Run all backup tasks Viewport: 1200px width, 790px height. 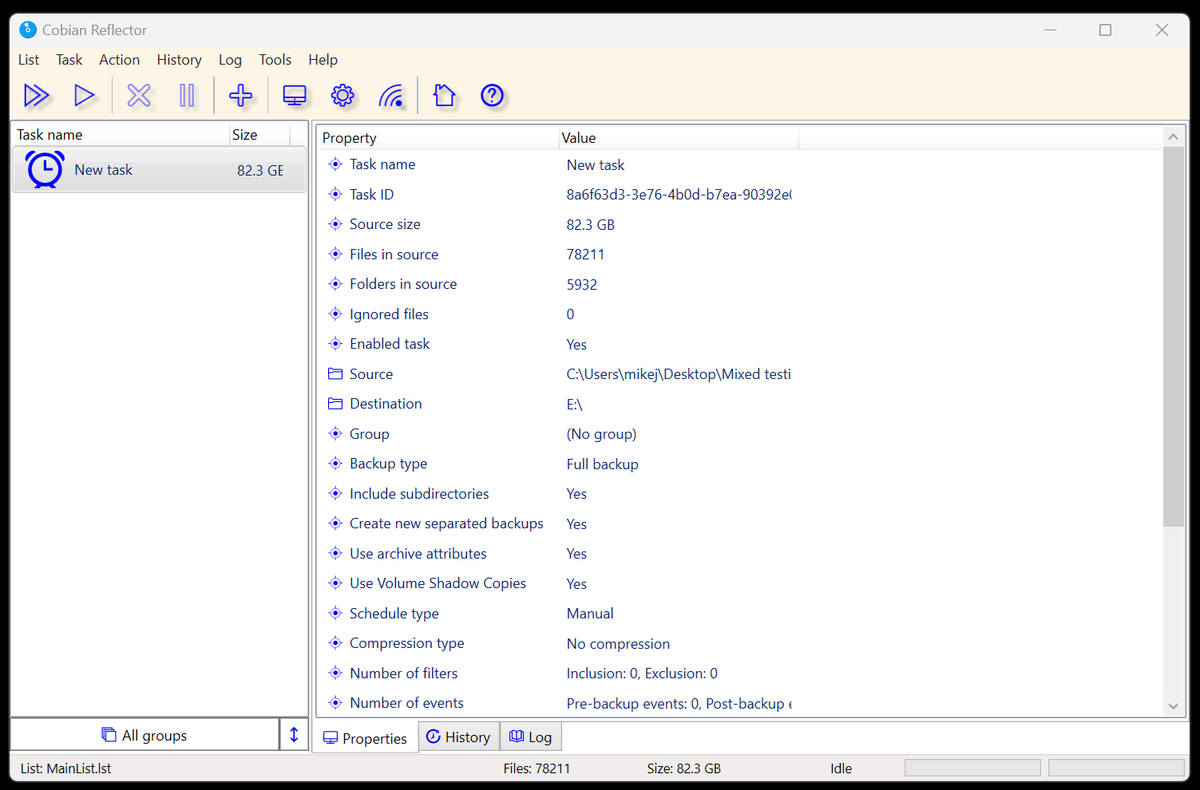pos(36,95)
